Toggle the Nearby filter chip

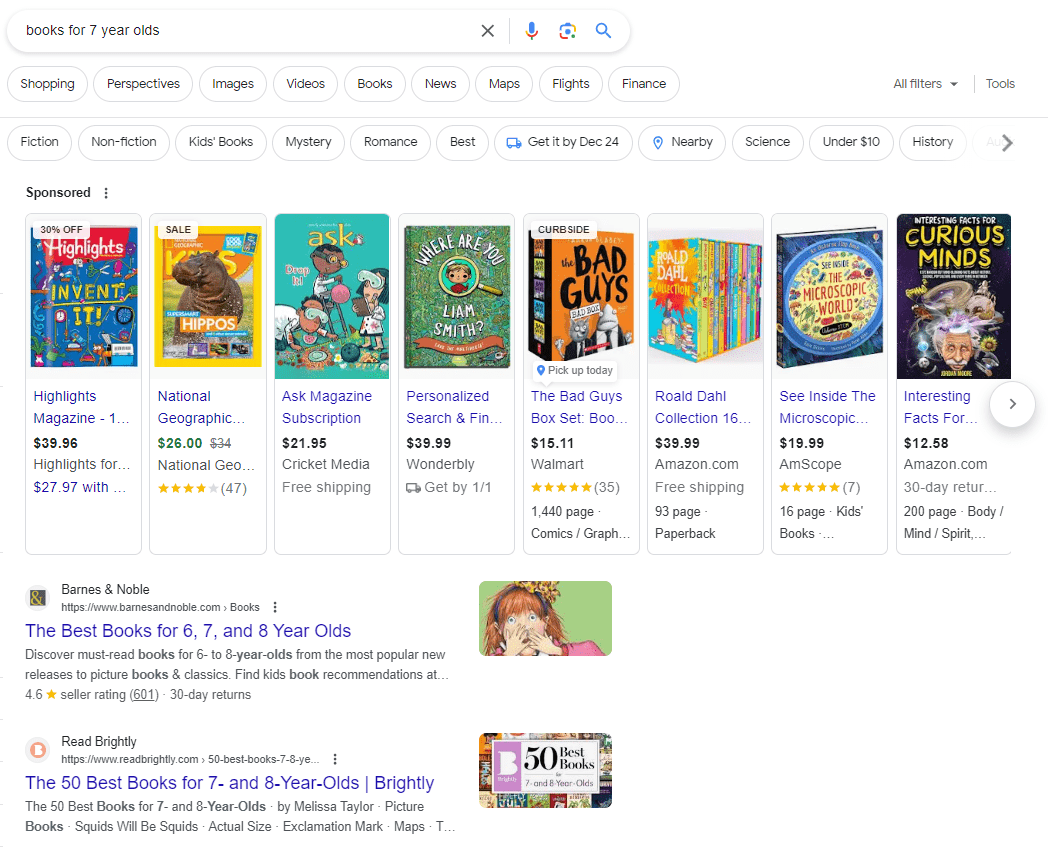682,142
